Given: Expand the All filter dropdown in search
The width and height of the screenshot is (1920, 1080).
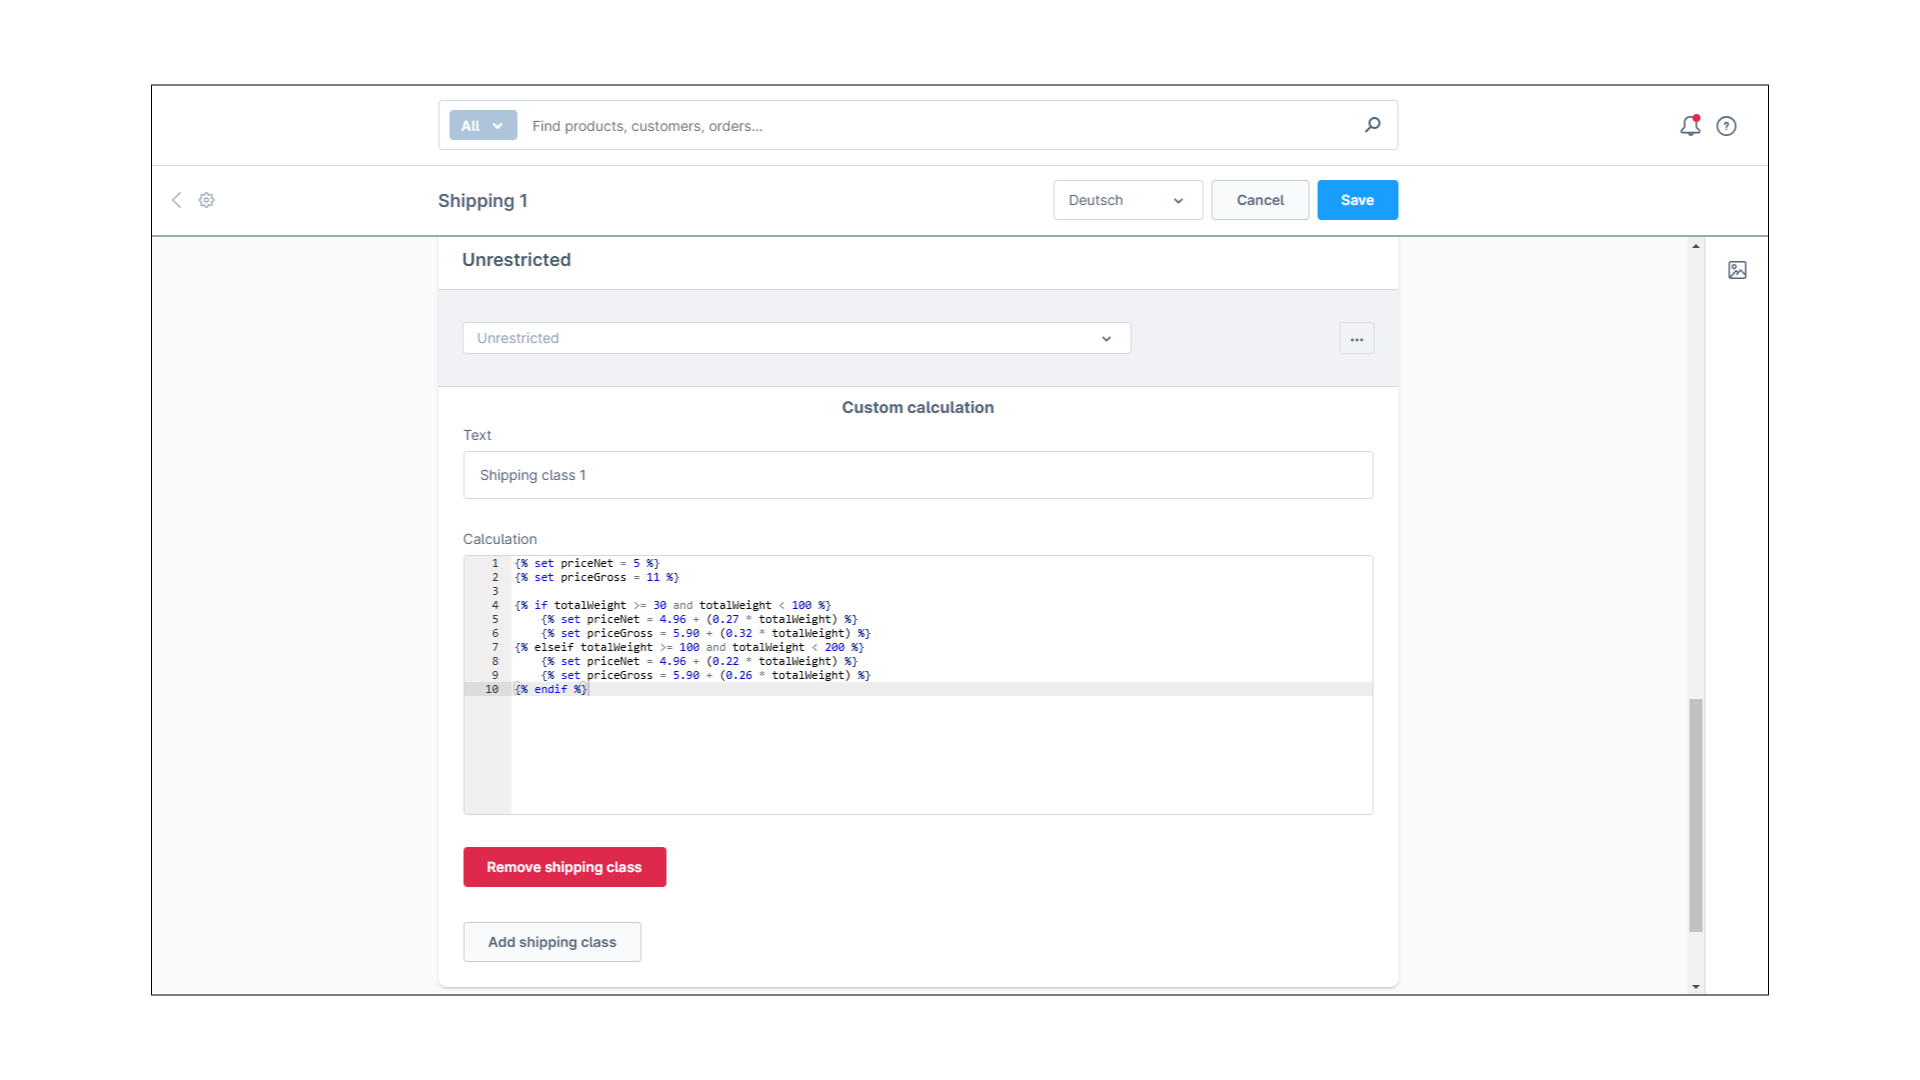Looking at the screenshot, I should (477, 125).
